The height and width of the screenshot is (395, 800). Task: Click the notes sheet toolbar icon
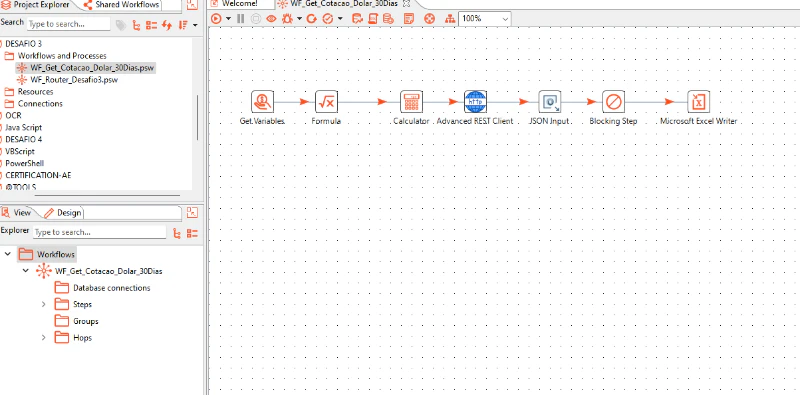409,19
